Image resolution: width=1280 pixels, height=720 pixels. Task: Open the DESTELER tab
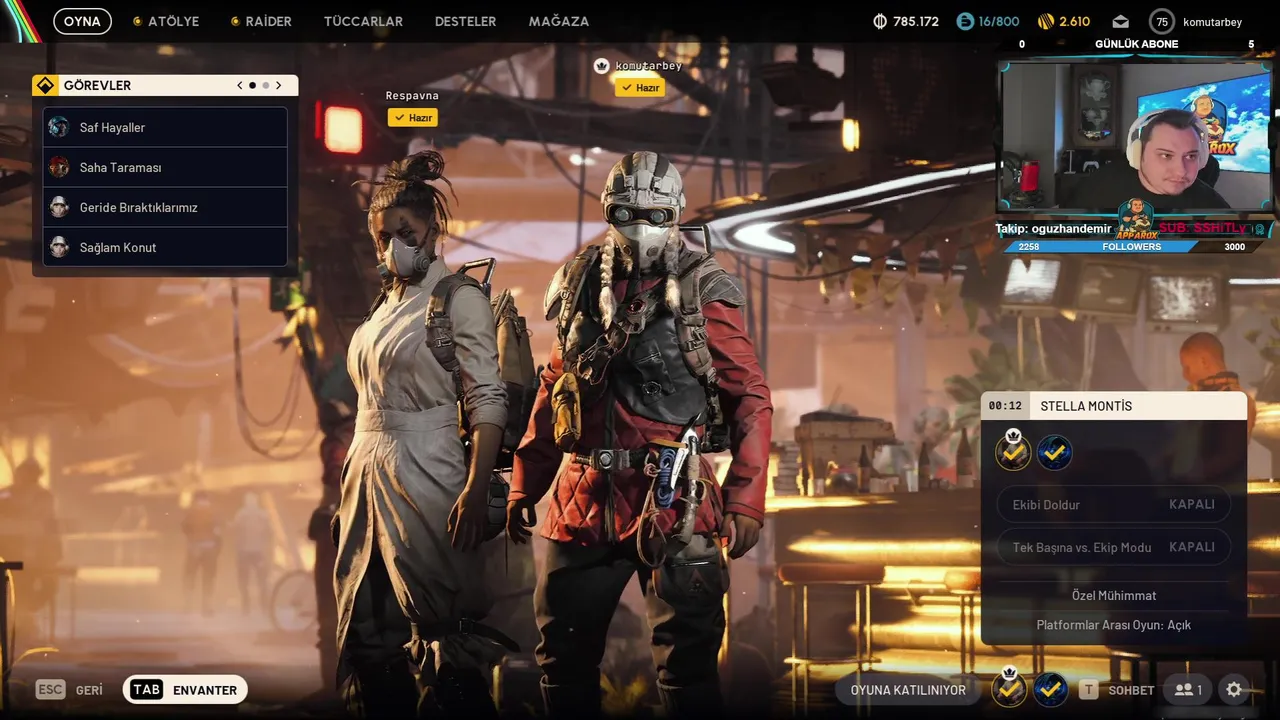point(465,21)
